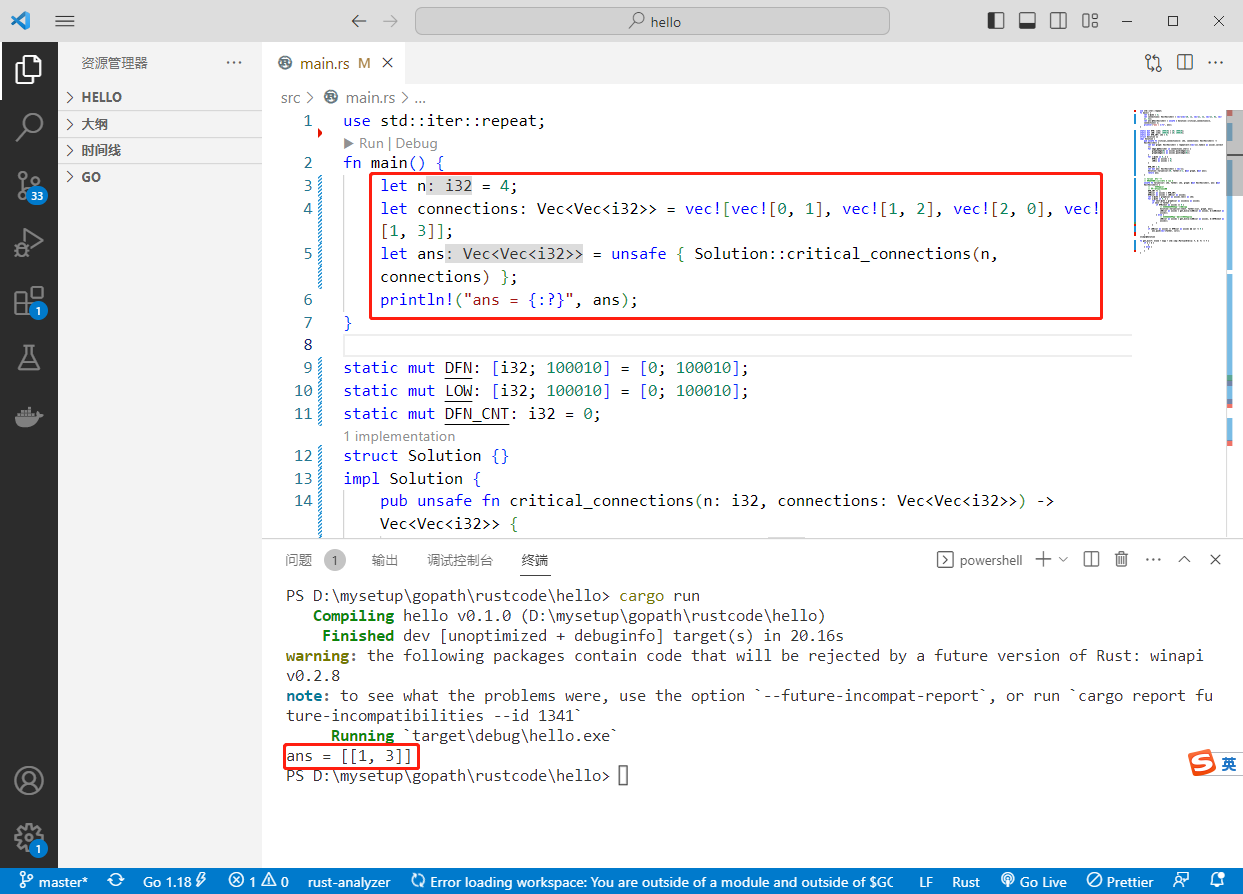The height and width of the screenshot is (894, 1243).
Task: Start Go Live server from status bar
Action: [x=1034, y=882]
